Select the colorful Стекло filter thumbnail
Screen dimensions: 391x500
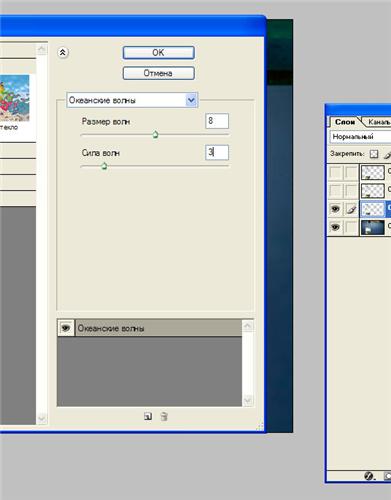click(15, 98)
